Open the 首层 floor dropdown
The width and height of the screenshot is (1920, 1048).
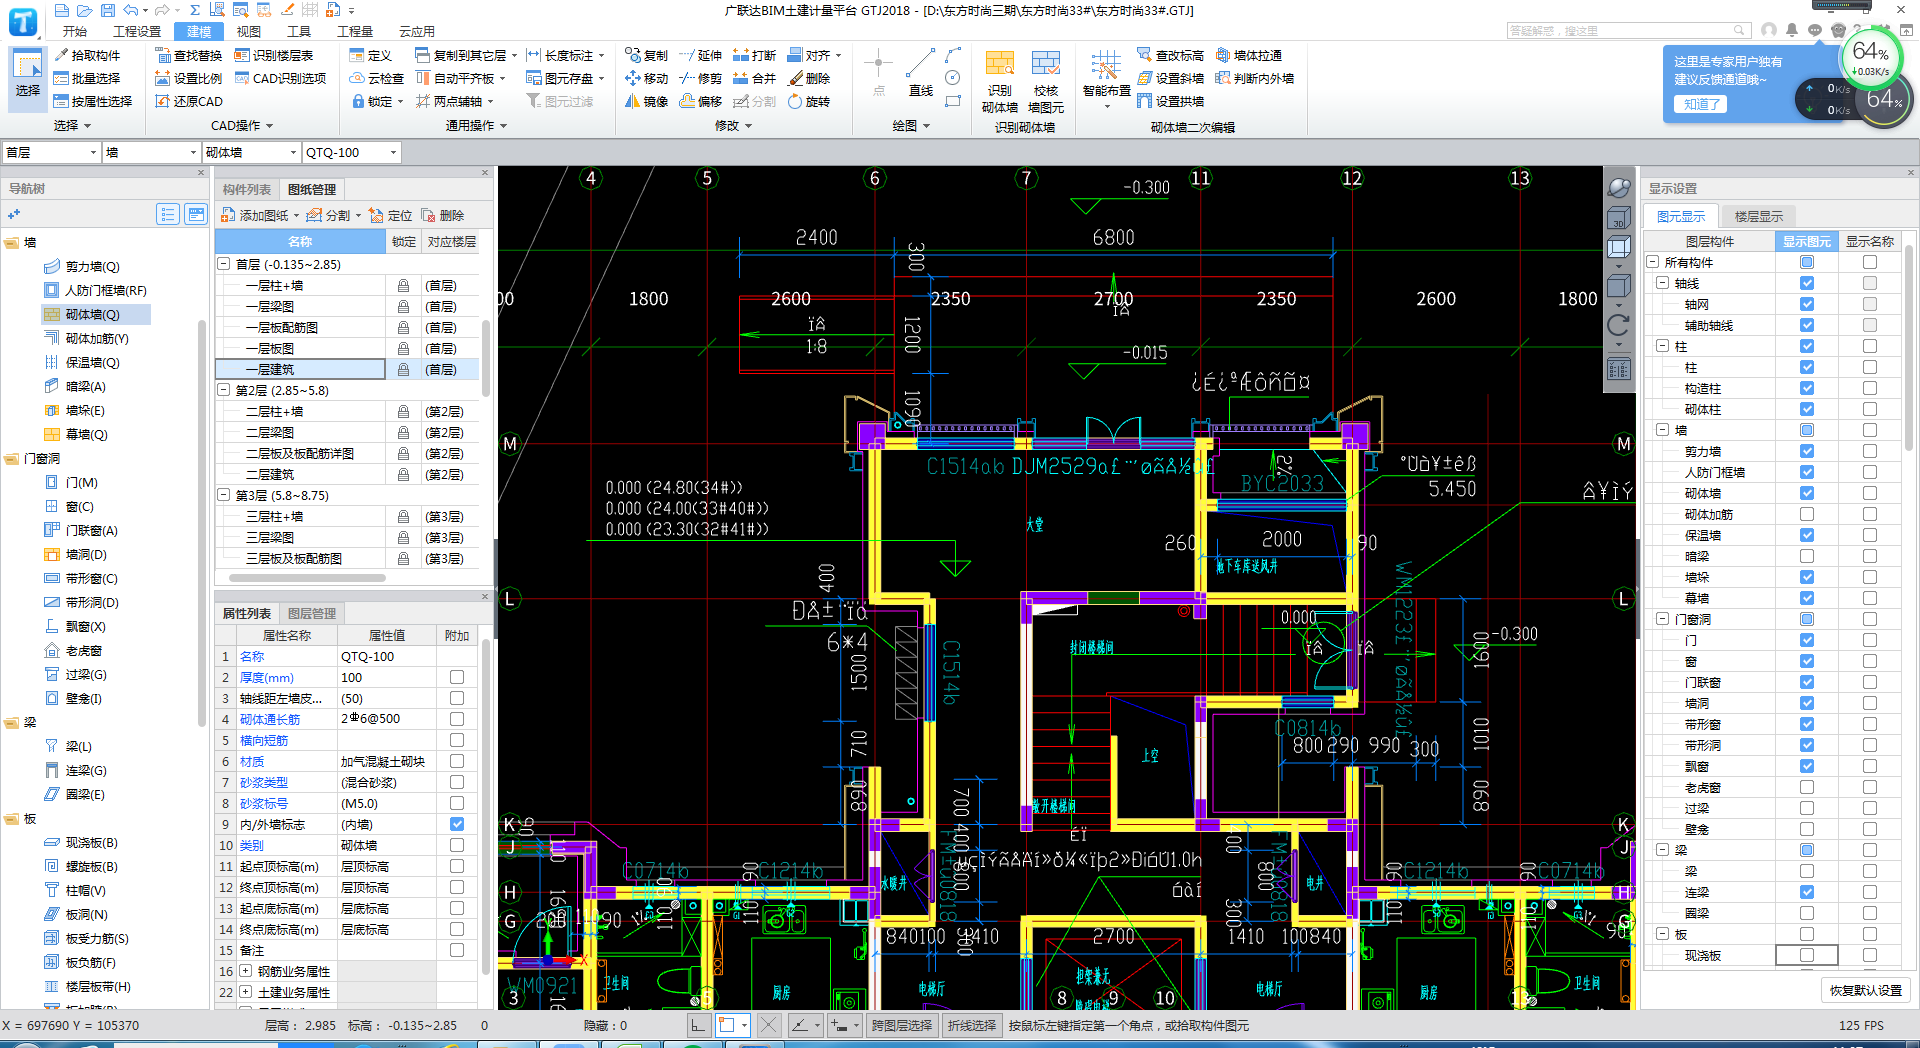[51, 152]
